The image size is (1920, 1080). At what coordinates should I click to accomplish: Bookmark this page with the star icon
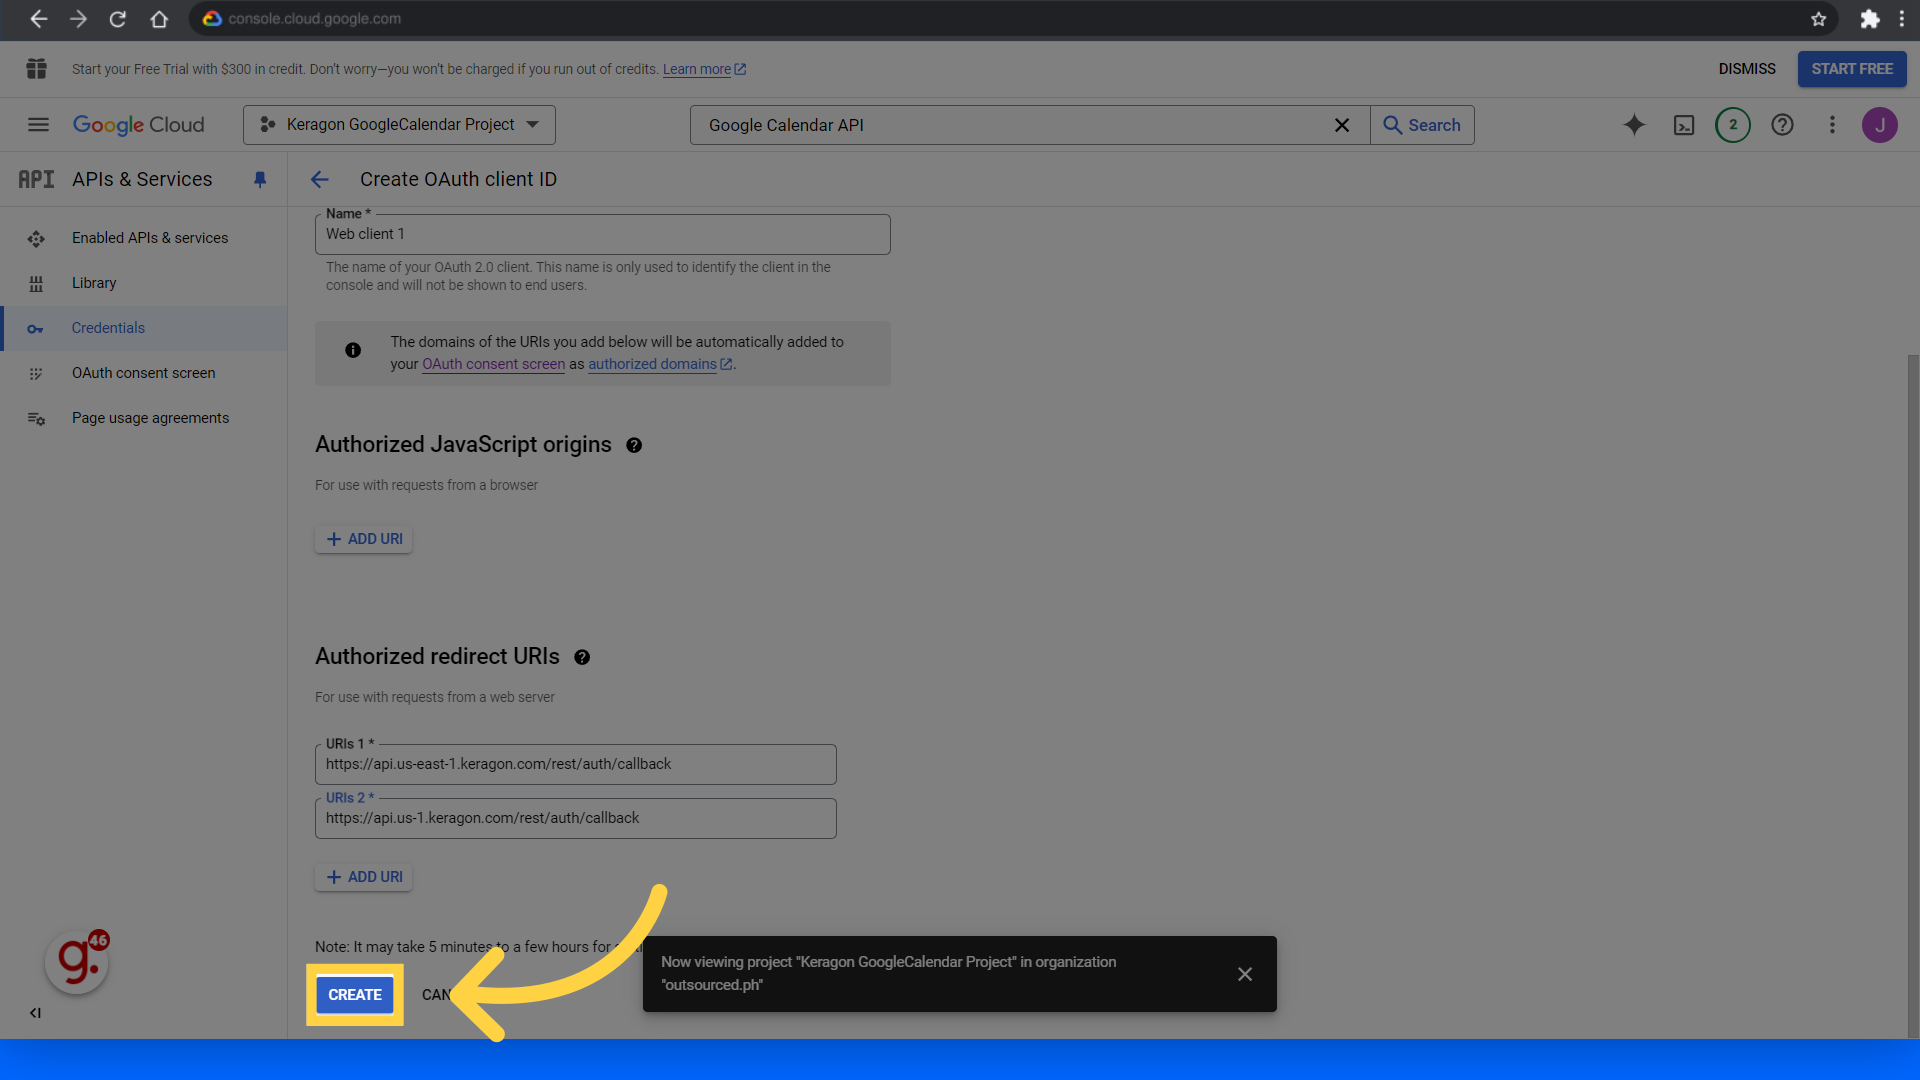tap(1818, 19)
